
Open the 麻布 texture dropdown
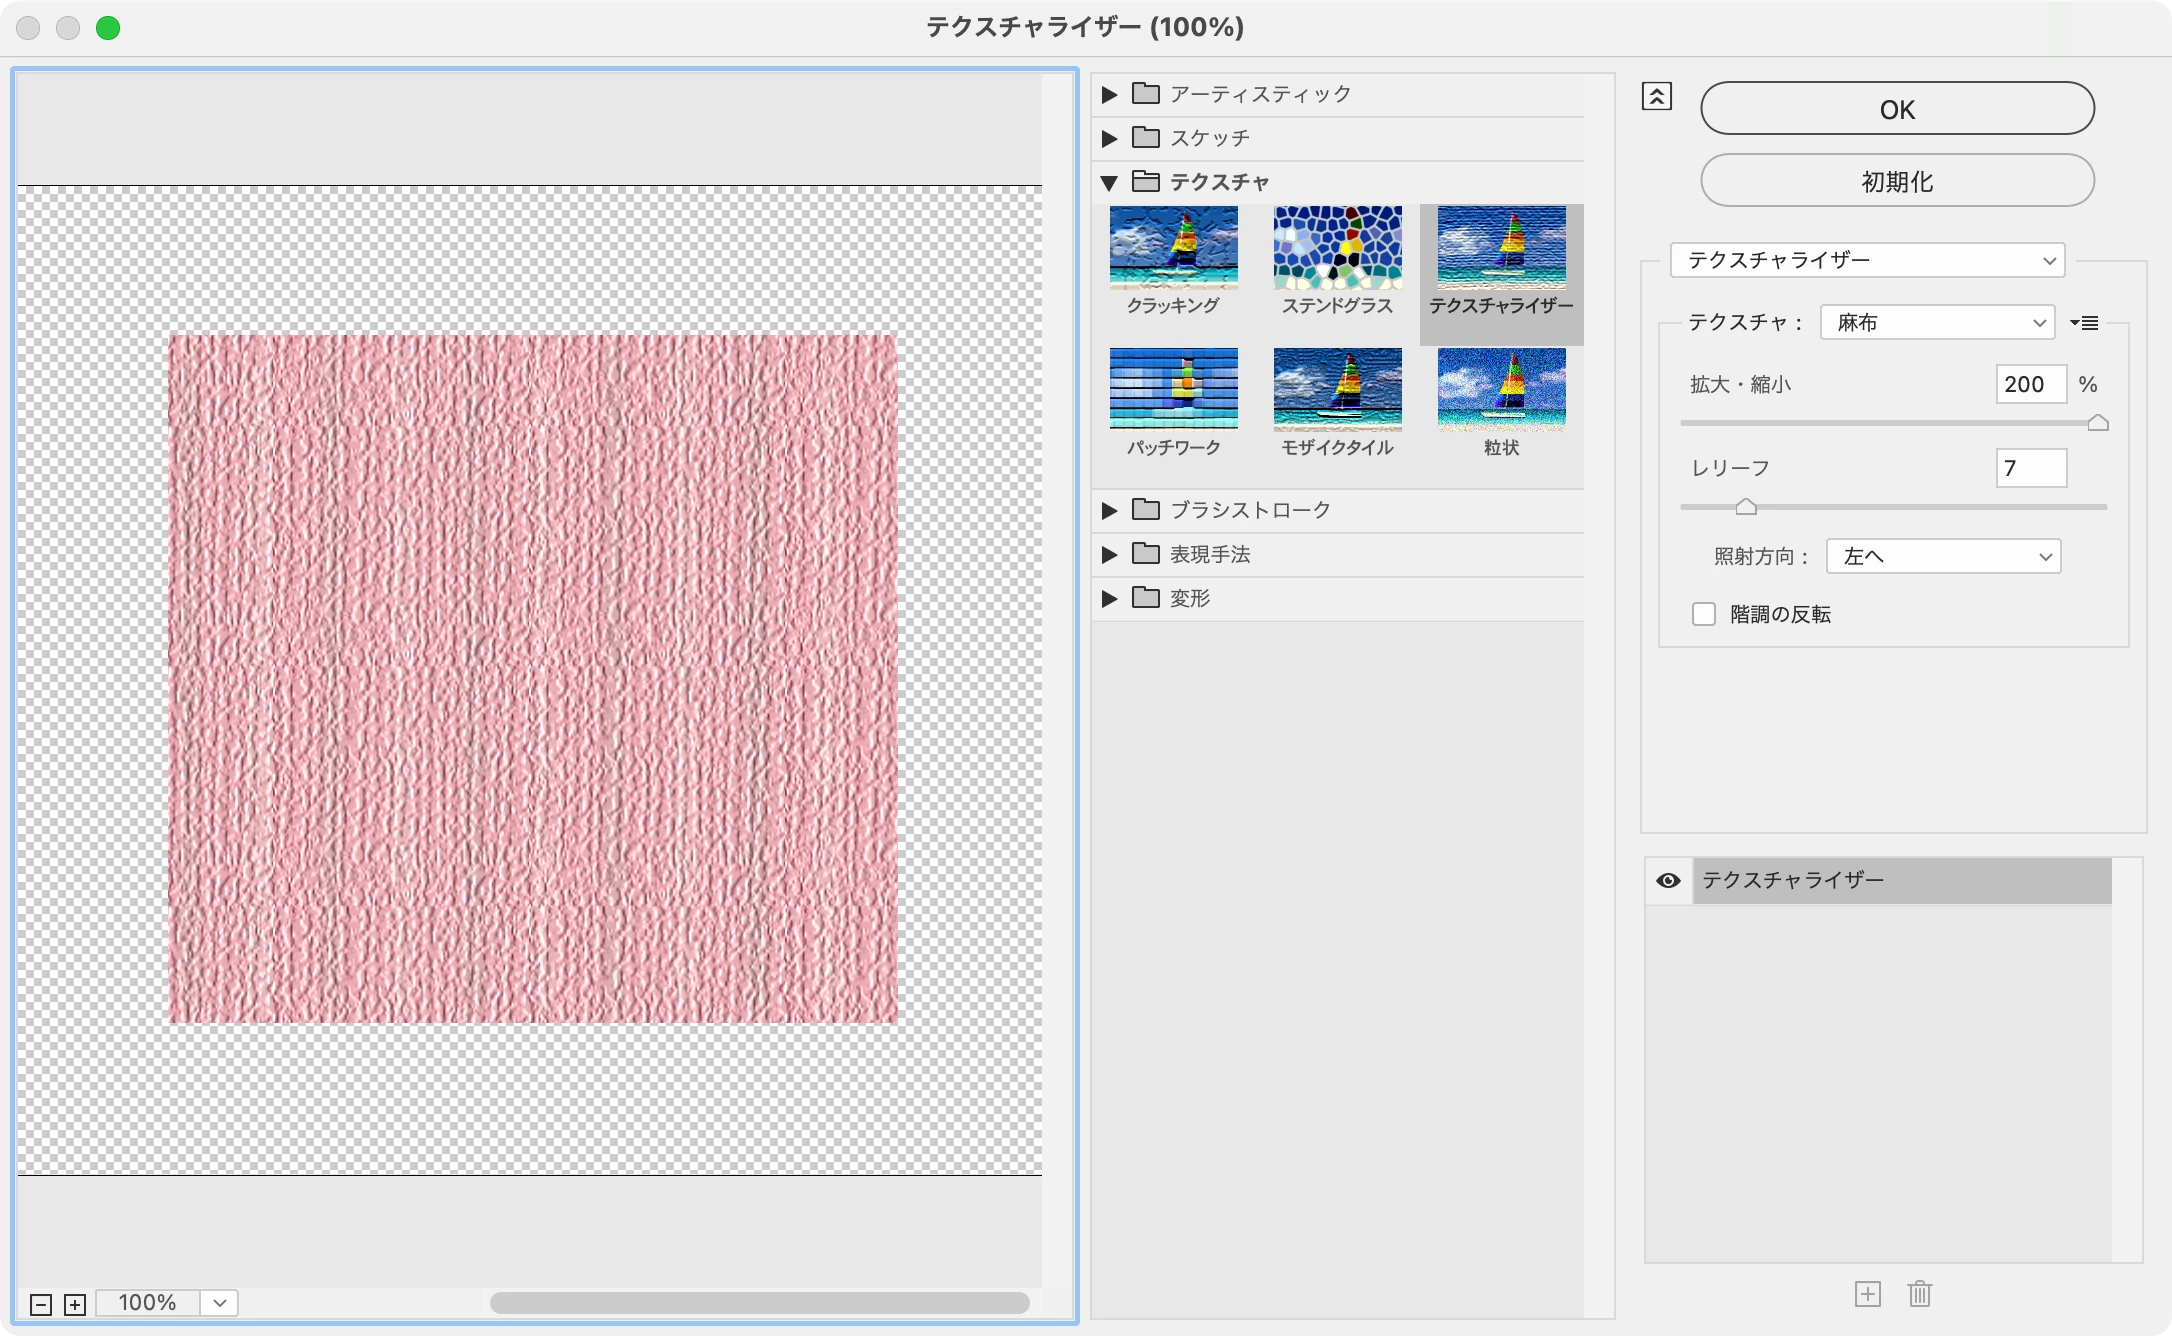1937,322
